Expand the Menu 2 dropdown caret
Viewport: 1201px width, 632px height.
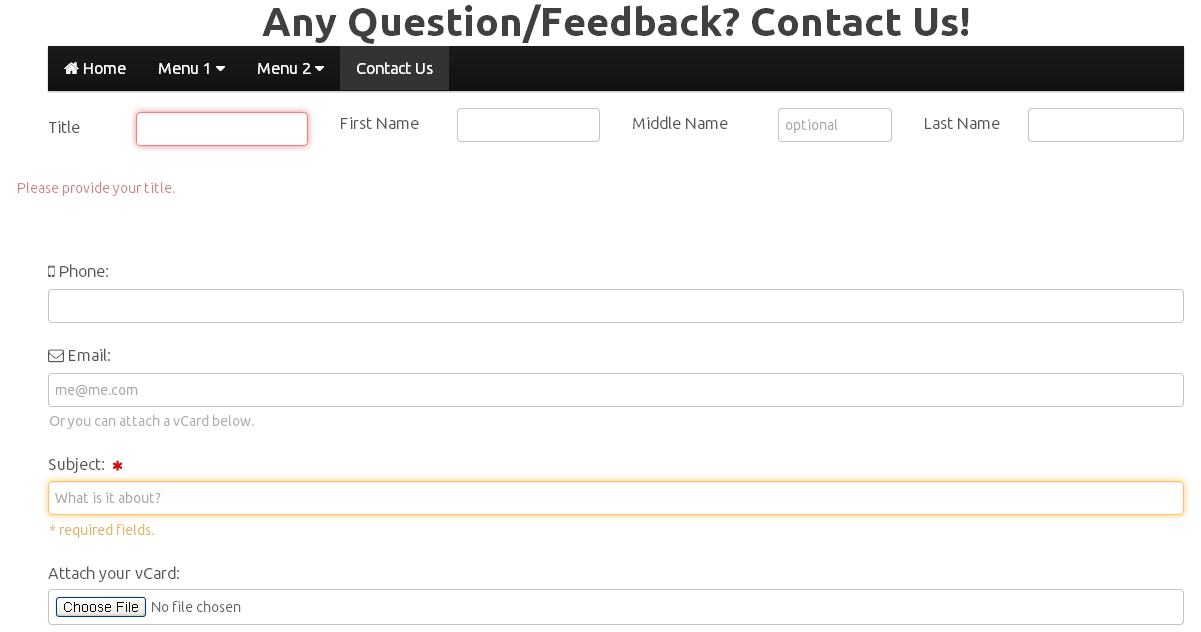pos(319,68)
